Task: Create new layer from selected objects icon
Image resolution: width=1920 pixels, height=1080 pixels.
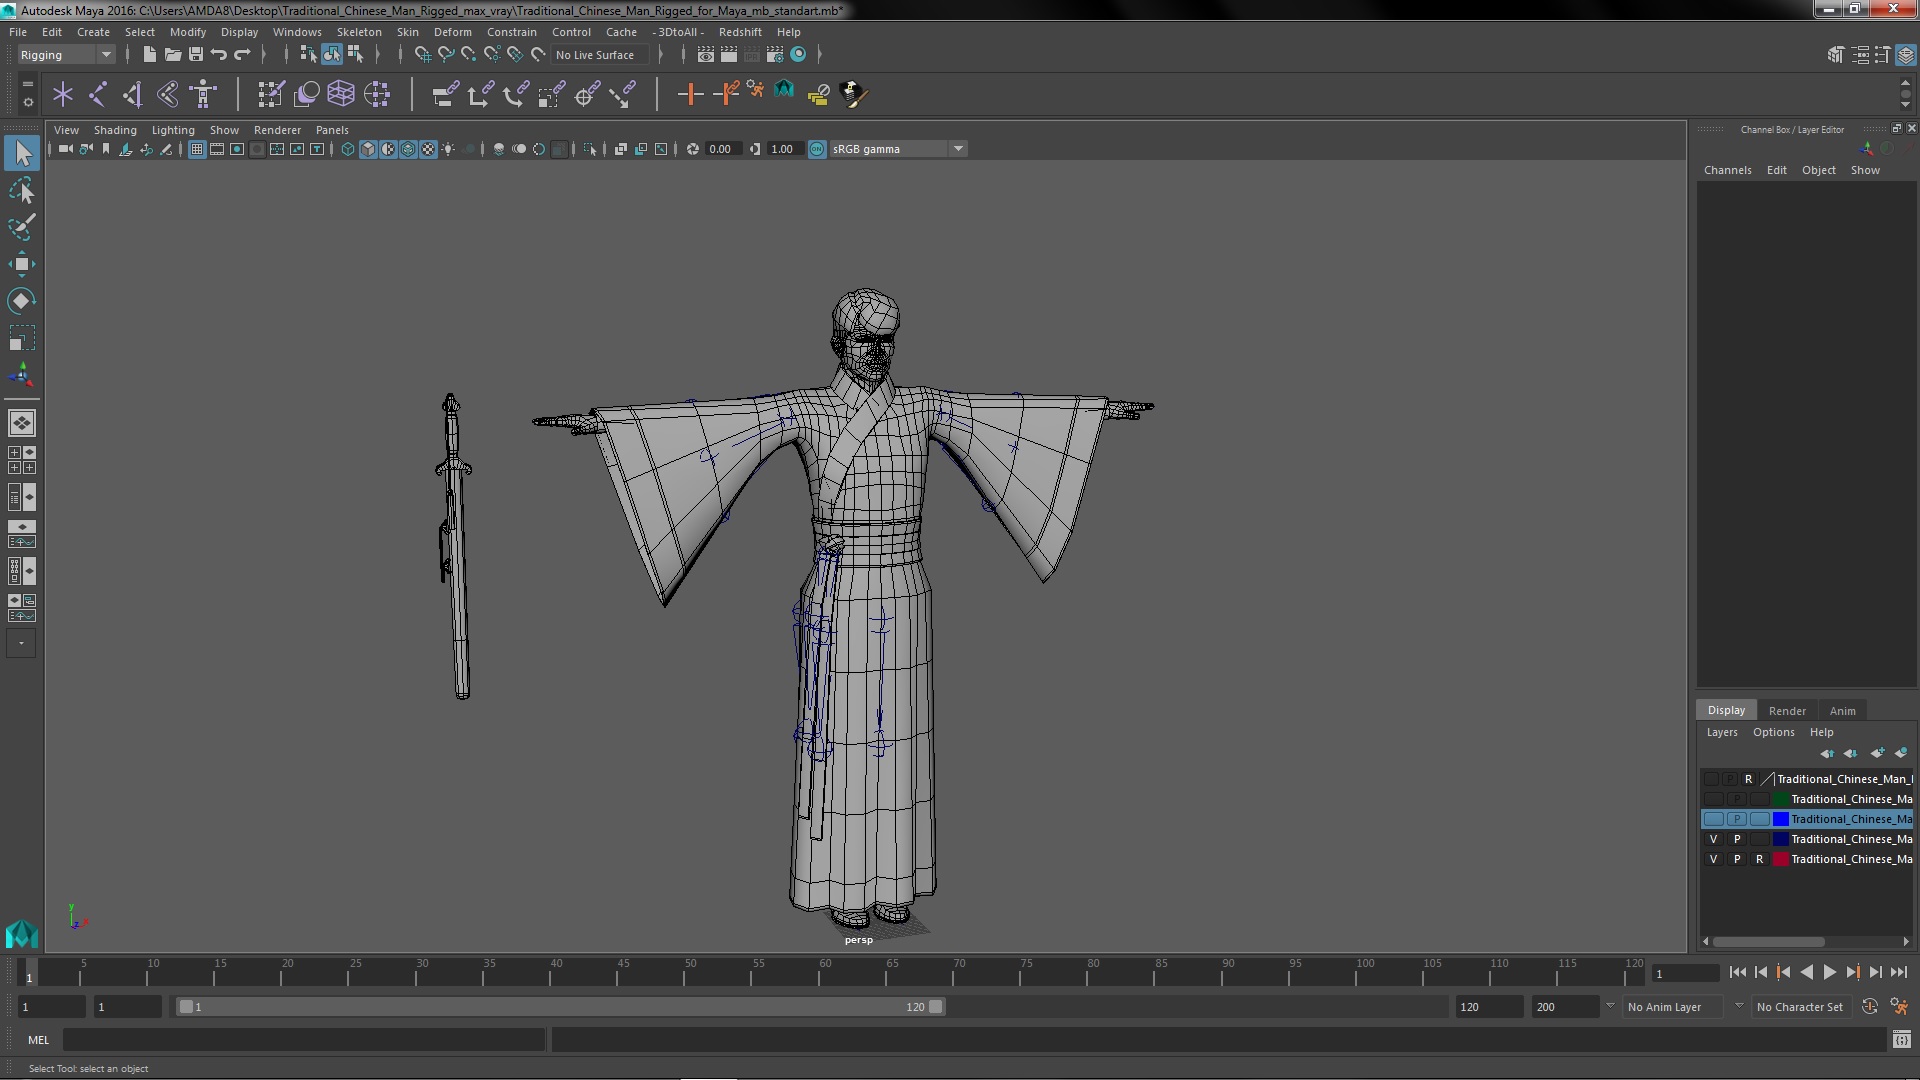Action: coord(1901,753)
